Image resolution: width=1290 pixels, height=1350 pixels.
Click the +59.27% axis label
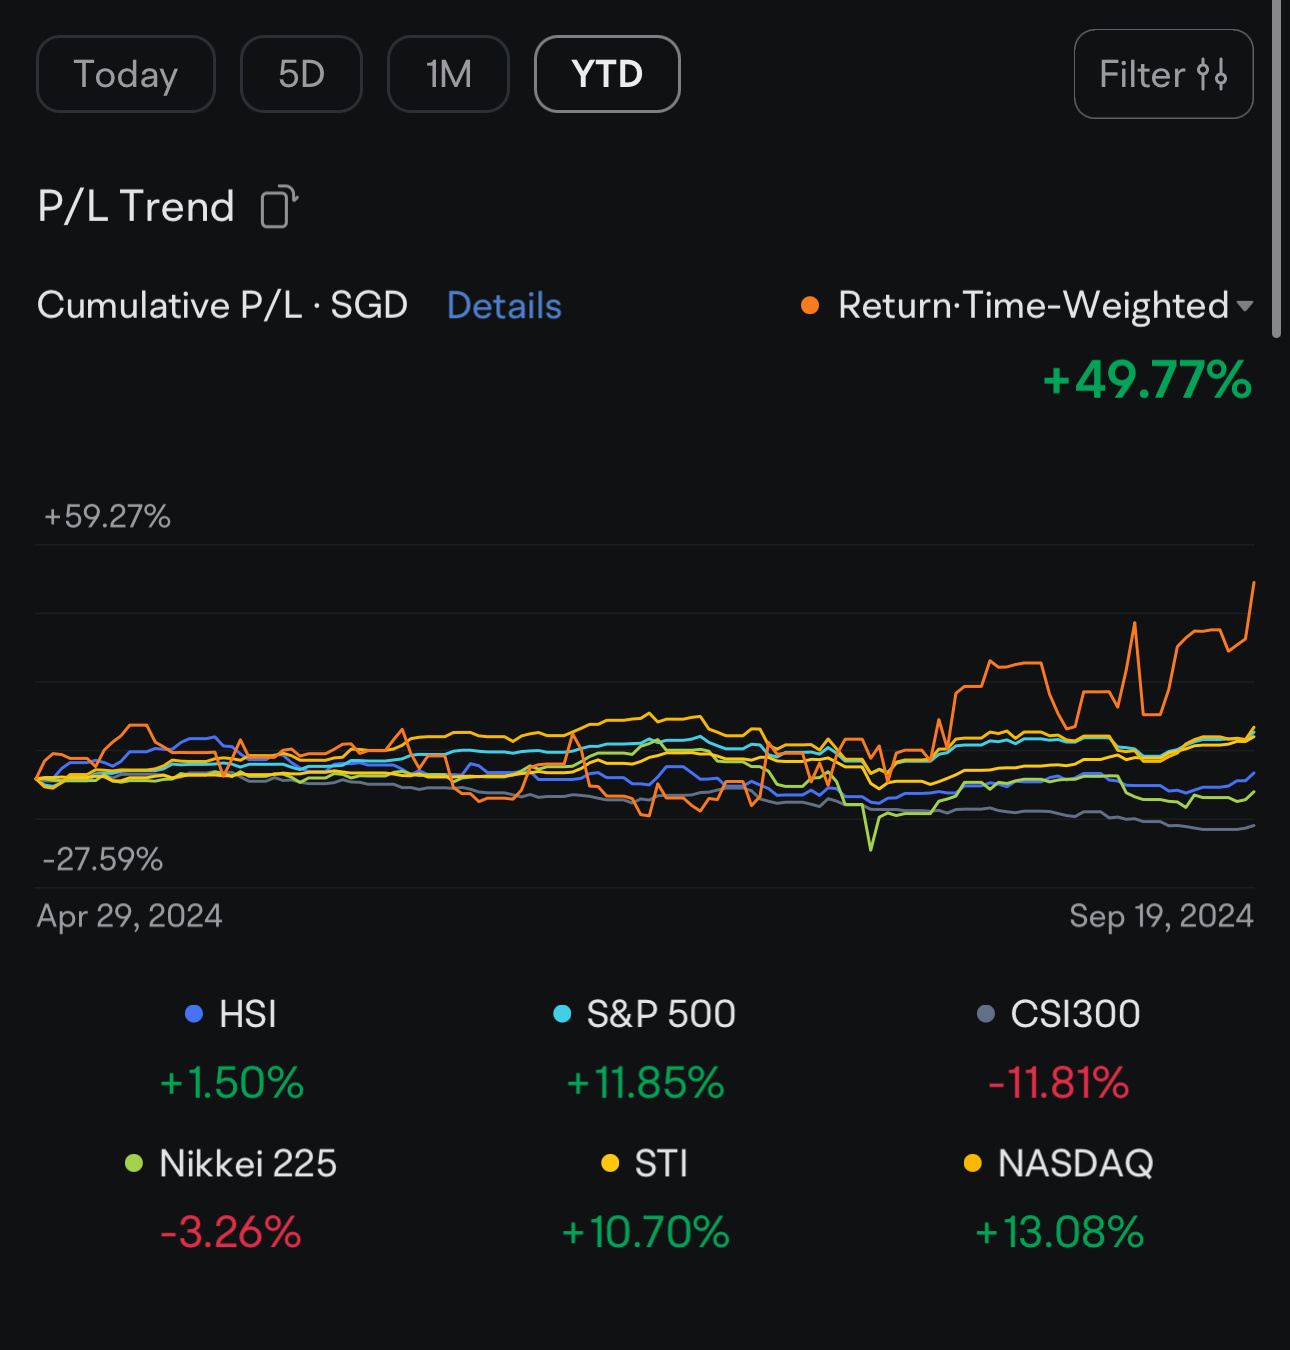pos(107,516)
